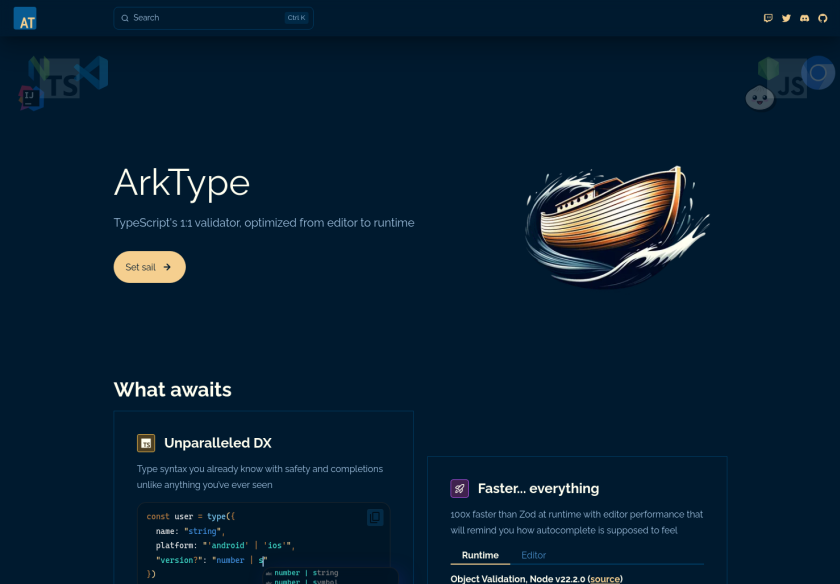This screenshot has height=584, width=840.
Task: Click the ark boat illustration
Action: pos(618,227)
